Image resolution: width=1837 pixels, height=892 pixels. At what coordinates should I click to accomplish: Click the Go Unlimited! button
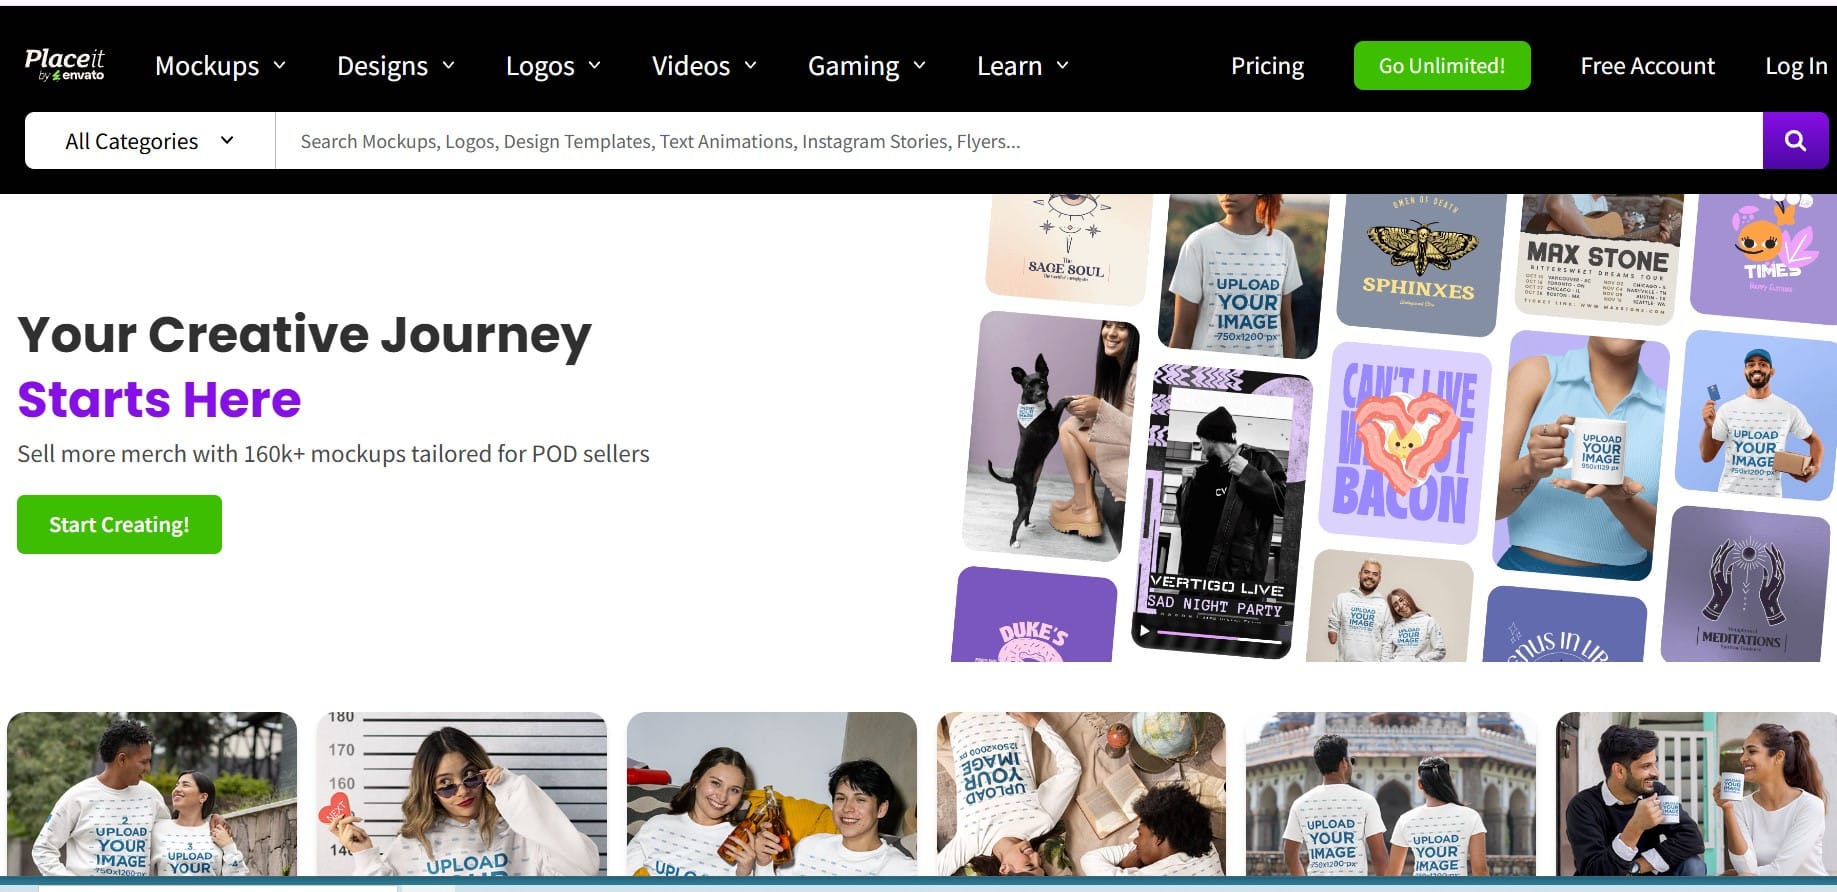pyautogui.click(x=1441, y=66)
